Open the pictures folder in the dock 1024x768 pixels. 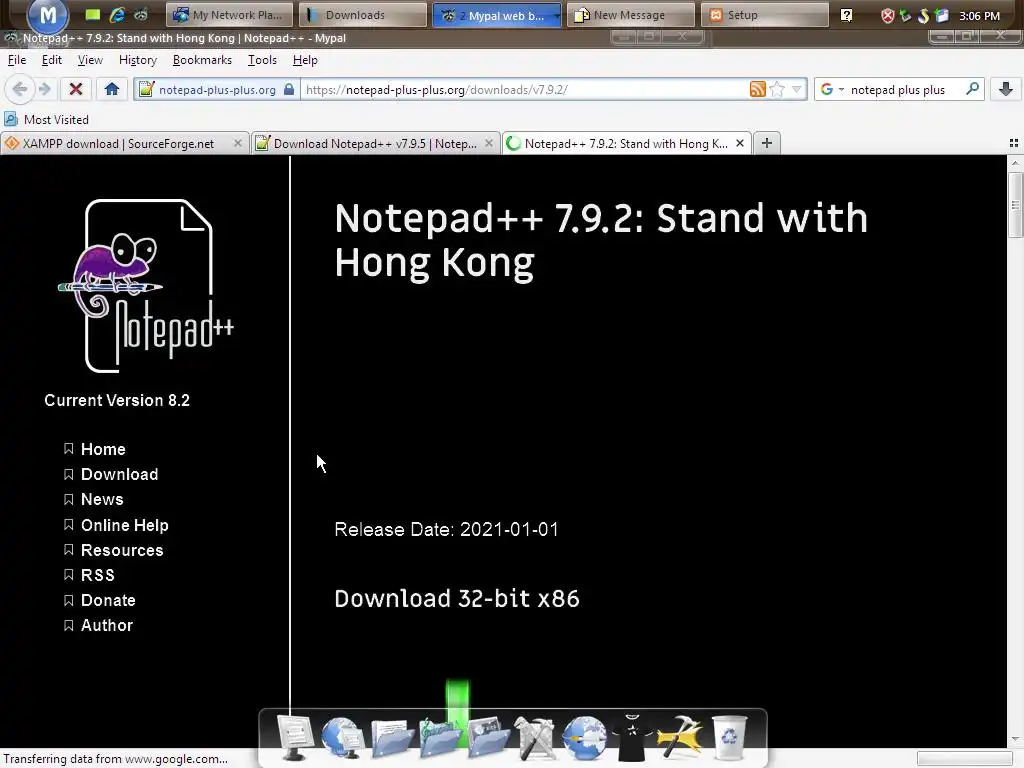point(488,738)
